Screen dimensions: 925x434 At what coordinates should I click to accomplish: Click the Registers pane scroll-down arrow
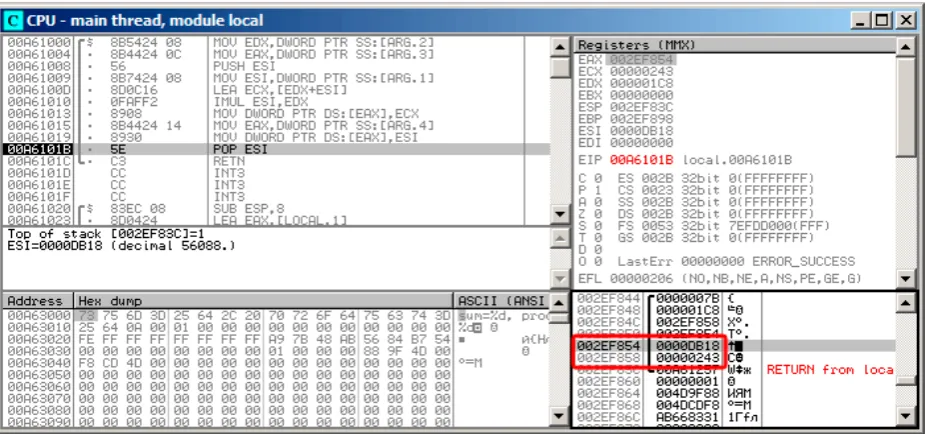coord(906,278)
